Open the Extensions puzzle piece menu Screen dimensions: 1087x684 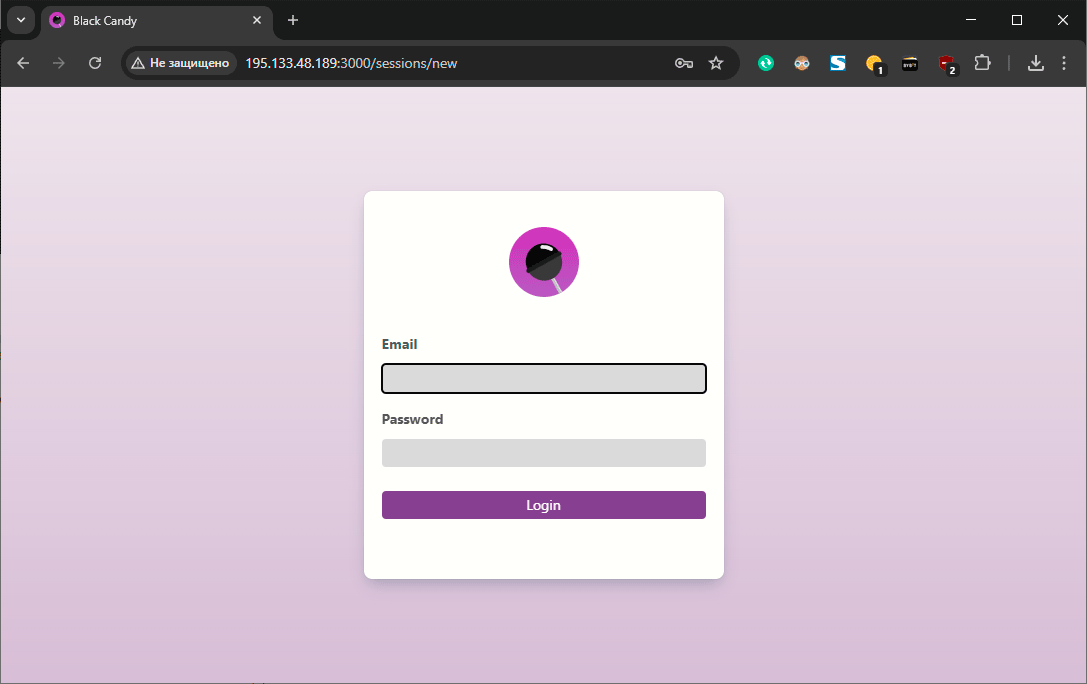tap(982, 63)
